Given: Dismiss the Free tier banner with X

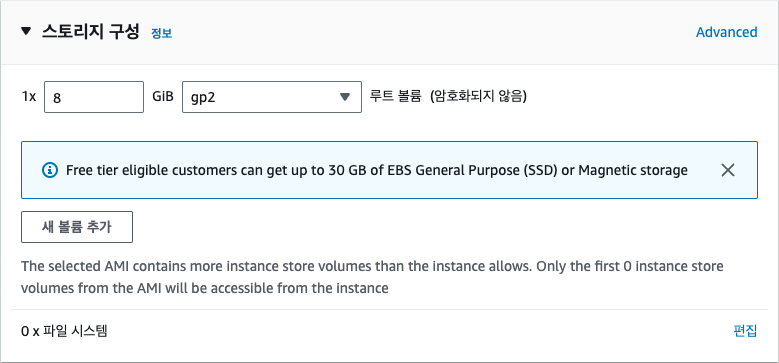Looking at the screenshot, I should point(728,170).
